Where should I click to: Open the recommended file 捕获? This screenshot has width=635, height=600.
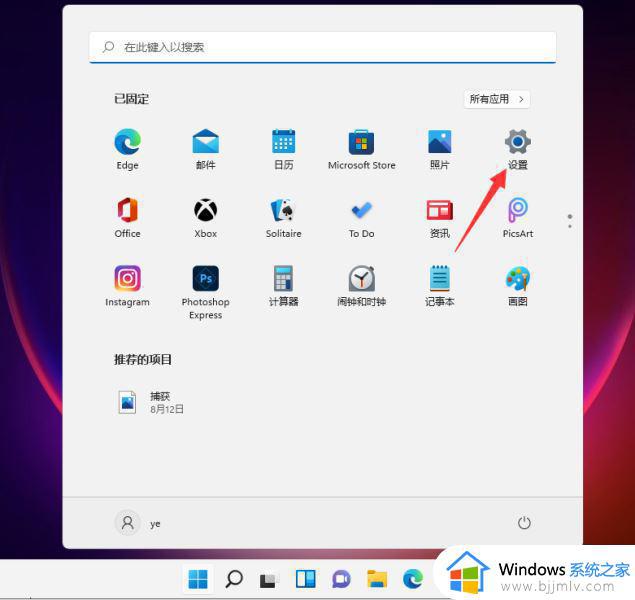tap(151, 402)
